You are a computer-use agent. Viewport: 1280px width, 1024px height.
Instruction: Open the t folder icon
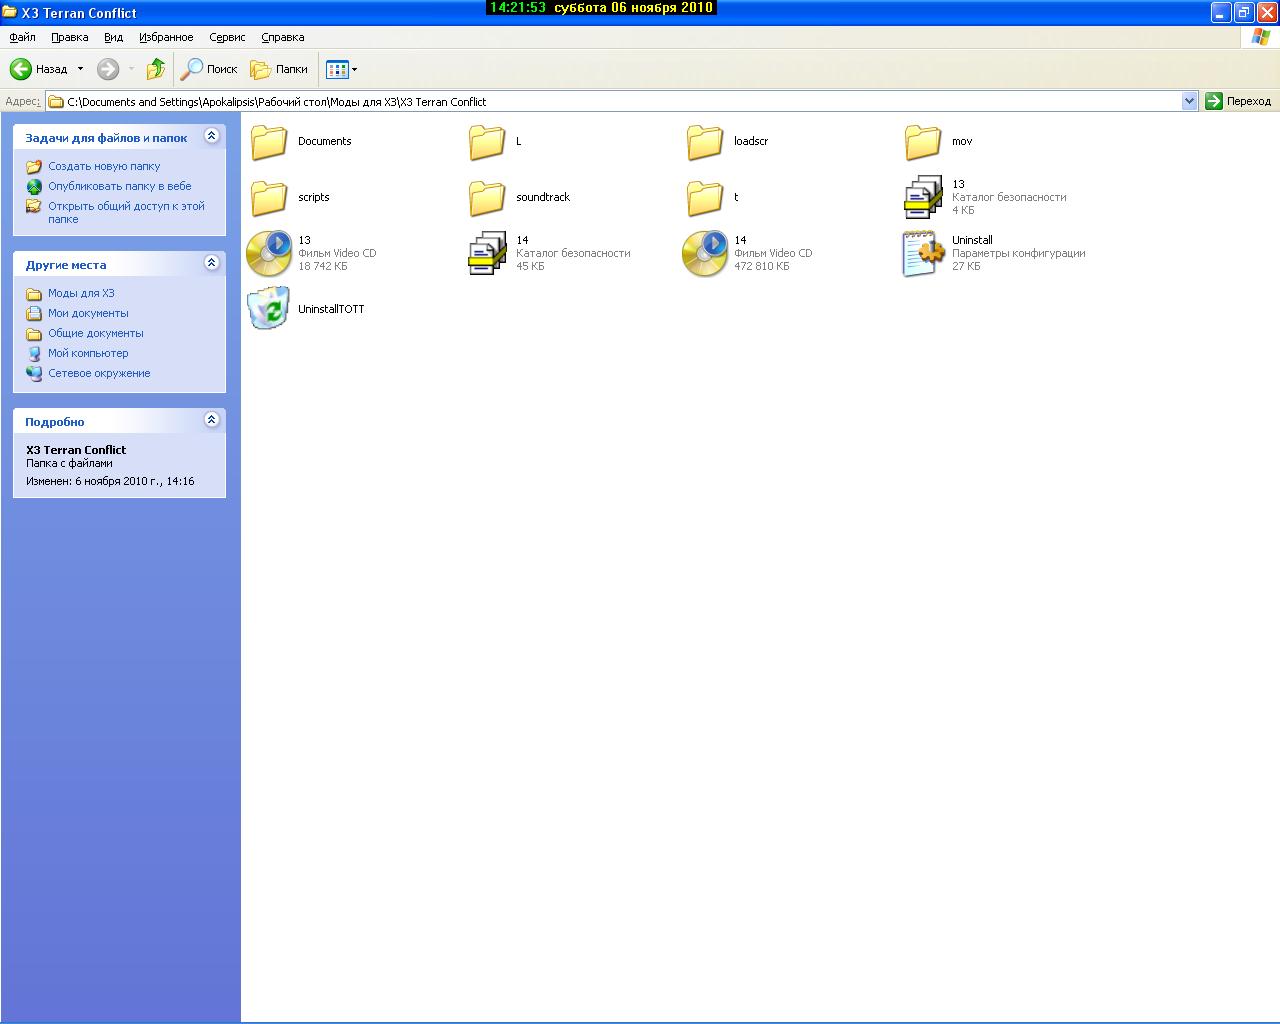click(705, 198)
